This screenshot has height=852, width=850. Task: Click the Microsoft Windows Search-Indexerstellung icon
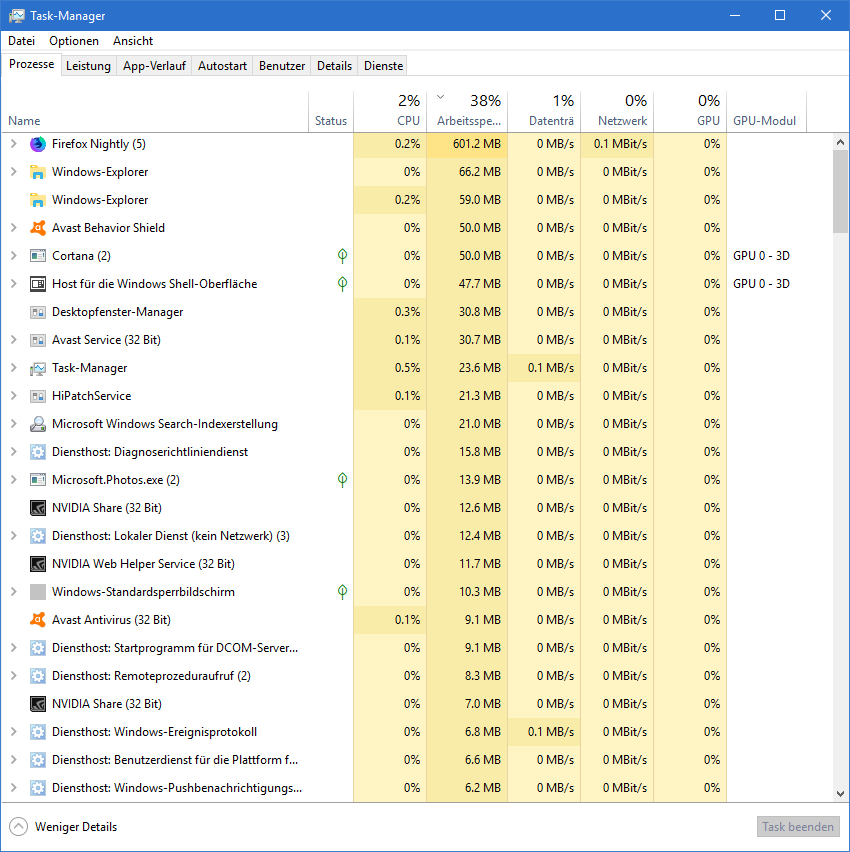[x=38, y=424]
